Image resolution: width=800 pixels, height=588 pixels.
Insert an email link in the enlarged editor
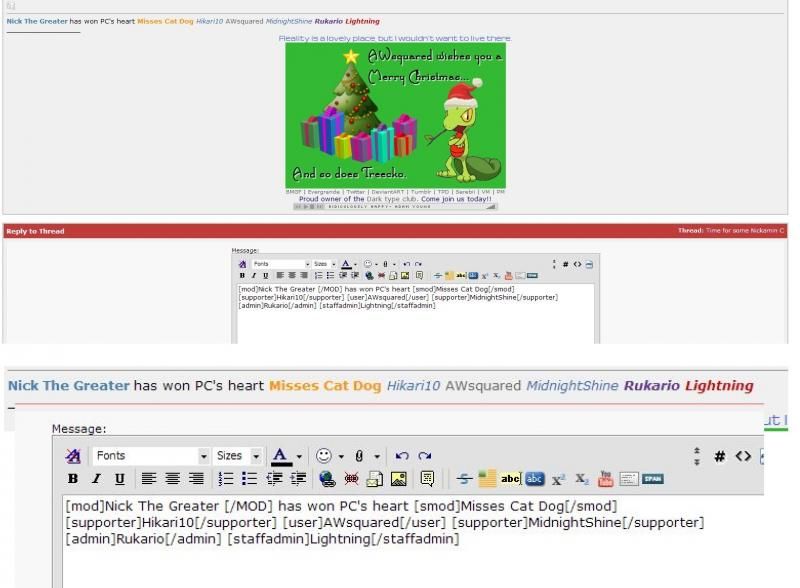(x=374, y=479)
